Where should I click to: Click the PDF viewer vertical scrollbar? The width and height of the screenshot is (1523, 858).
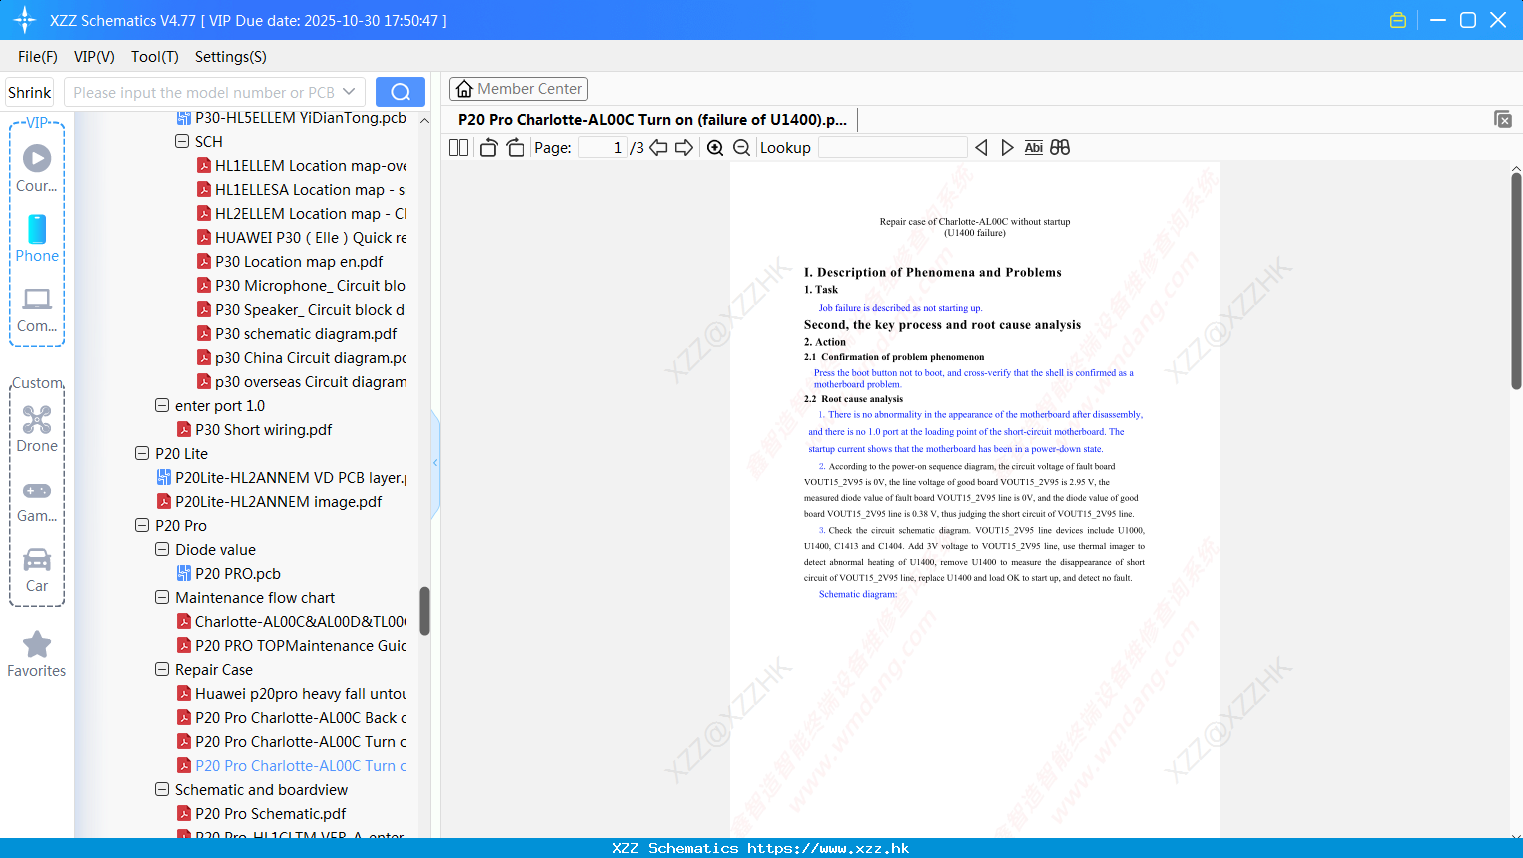pyautogui.click(x=1516, y=280)
